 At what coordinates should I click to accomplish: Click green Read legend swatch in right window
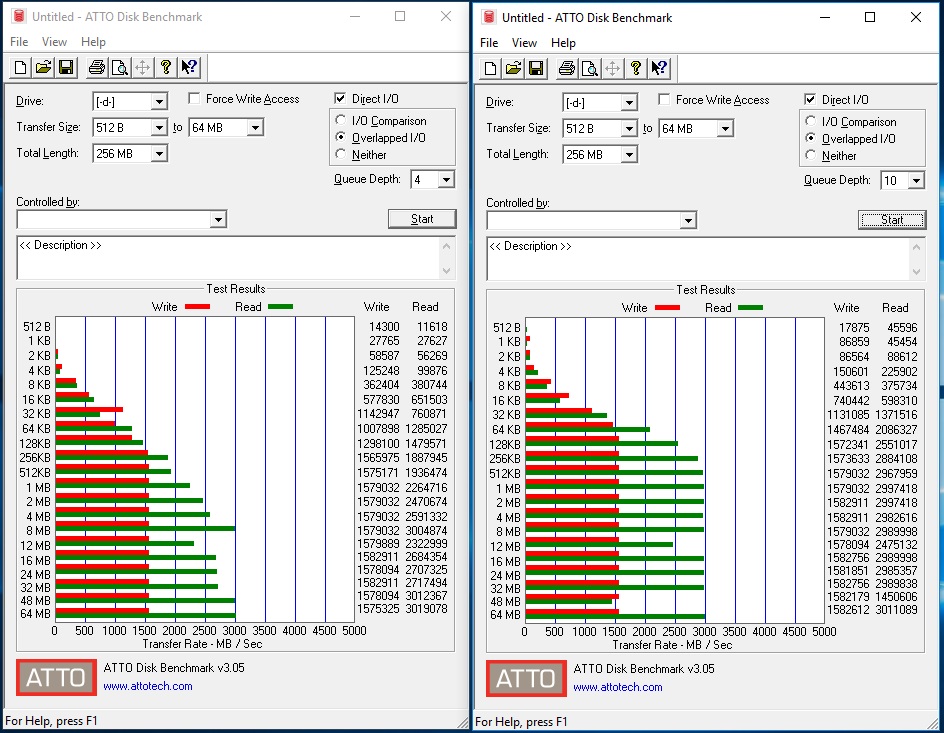(751, 308)
